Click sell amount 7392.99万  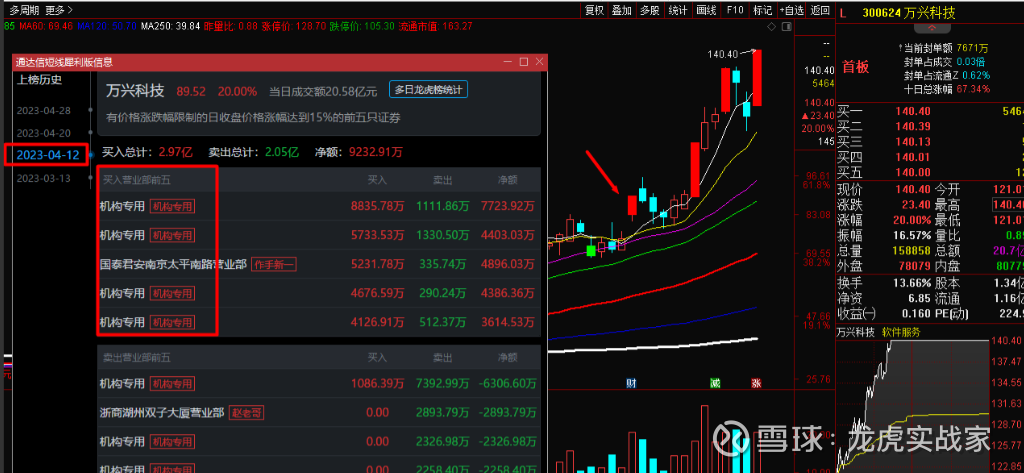tap(443, 383)
